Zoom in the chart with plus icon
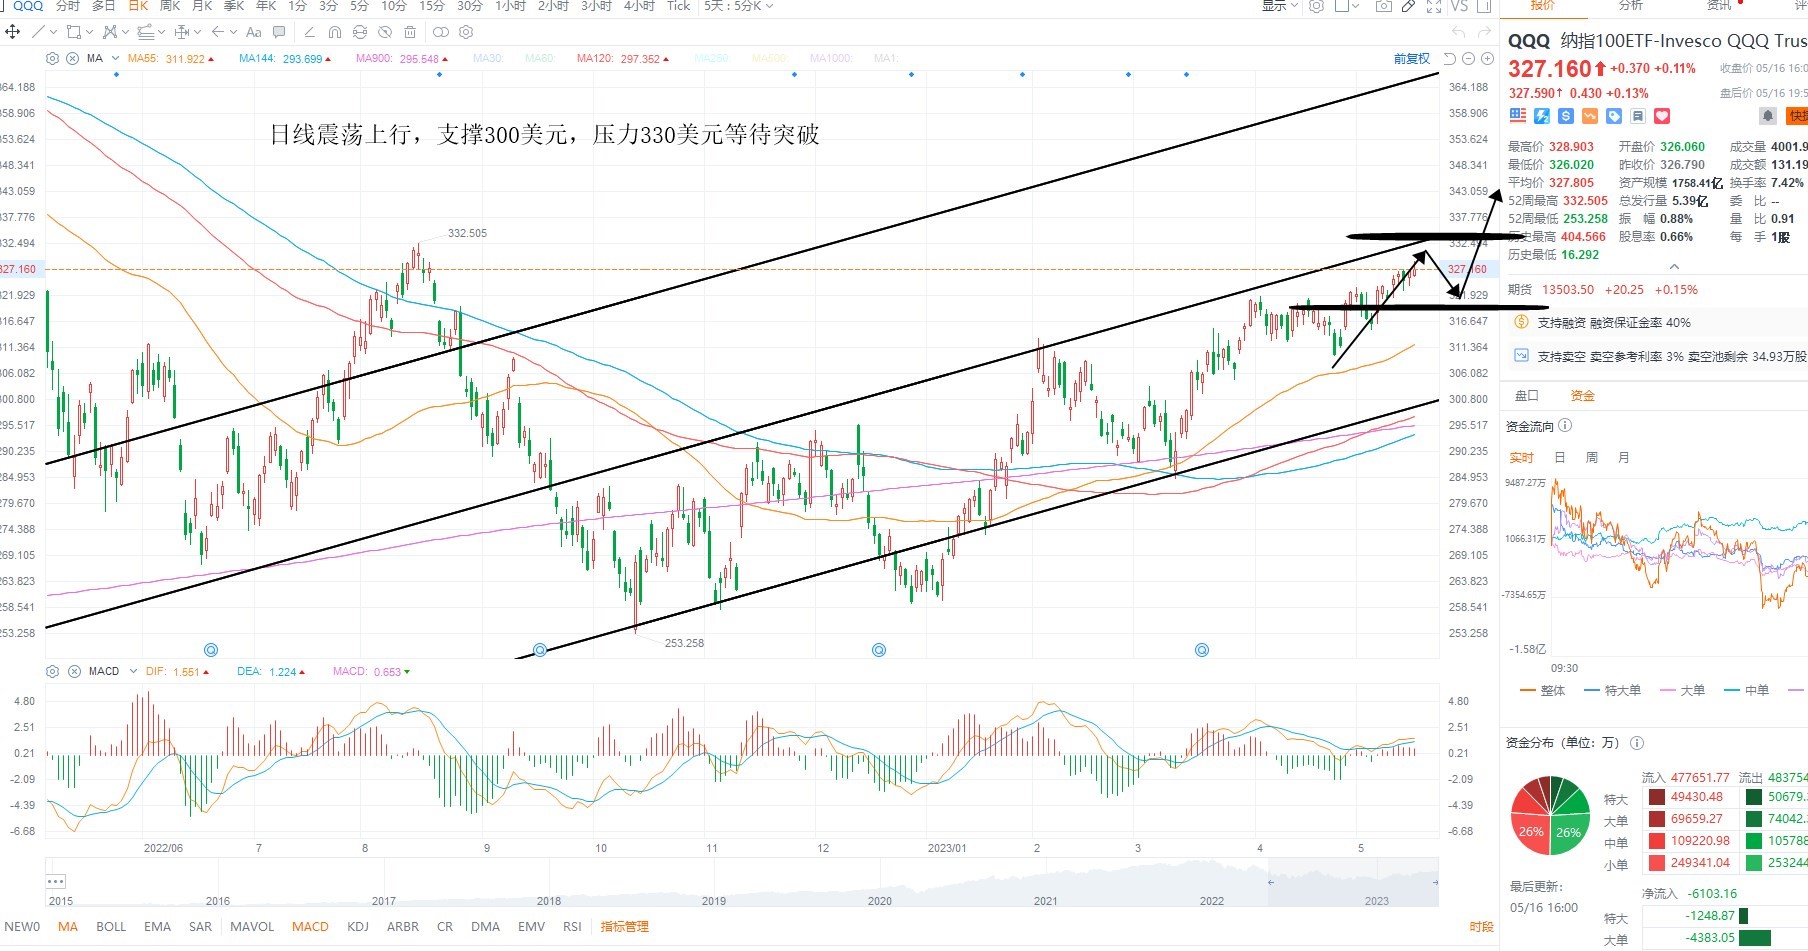Image resolution: width=1808 pixels, height=951 pixels. tap(1487, 59)
